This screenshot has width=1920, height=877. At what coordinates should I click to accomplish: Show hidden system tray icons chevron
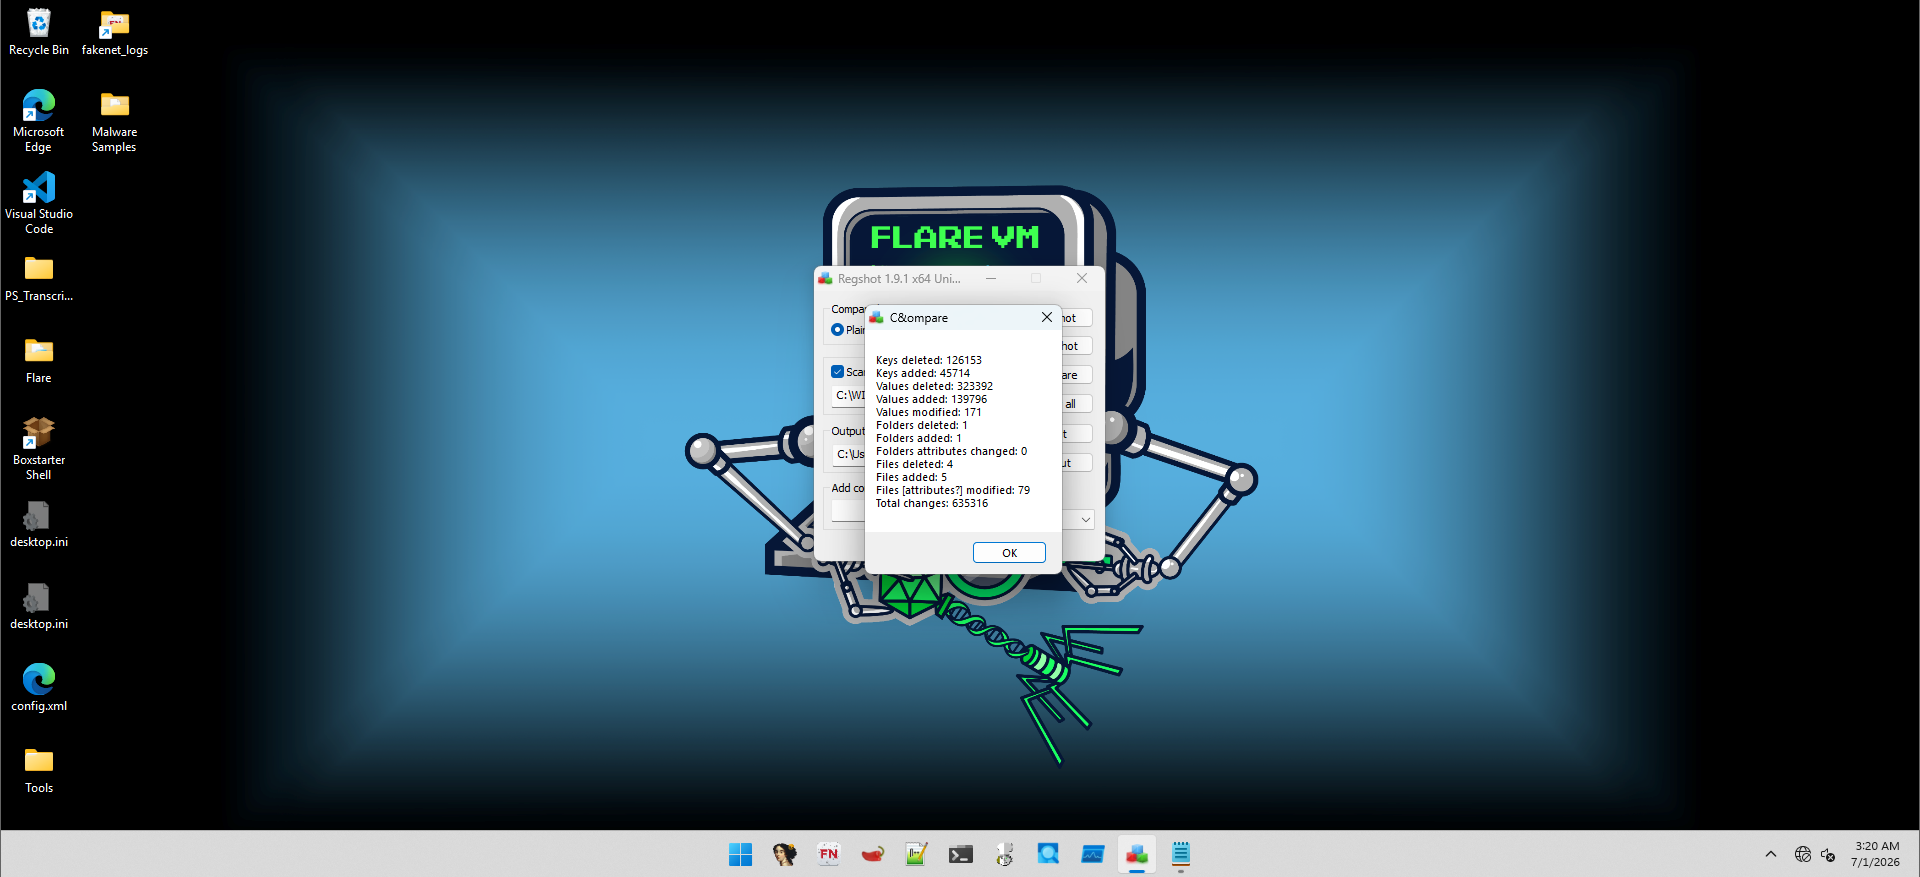click(1770, 854)
